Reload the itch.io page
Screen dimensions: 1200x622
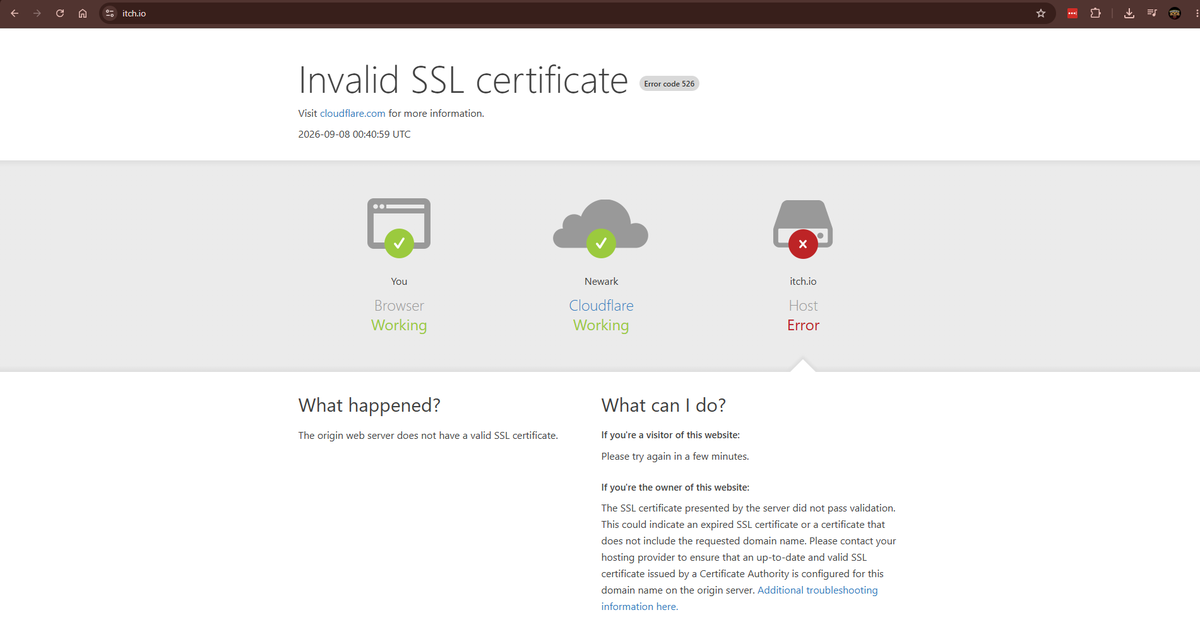coord(60,13)
